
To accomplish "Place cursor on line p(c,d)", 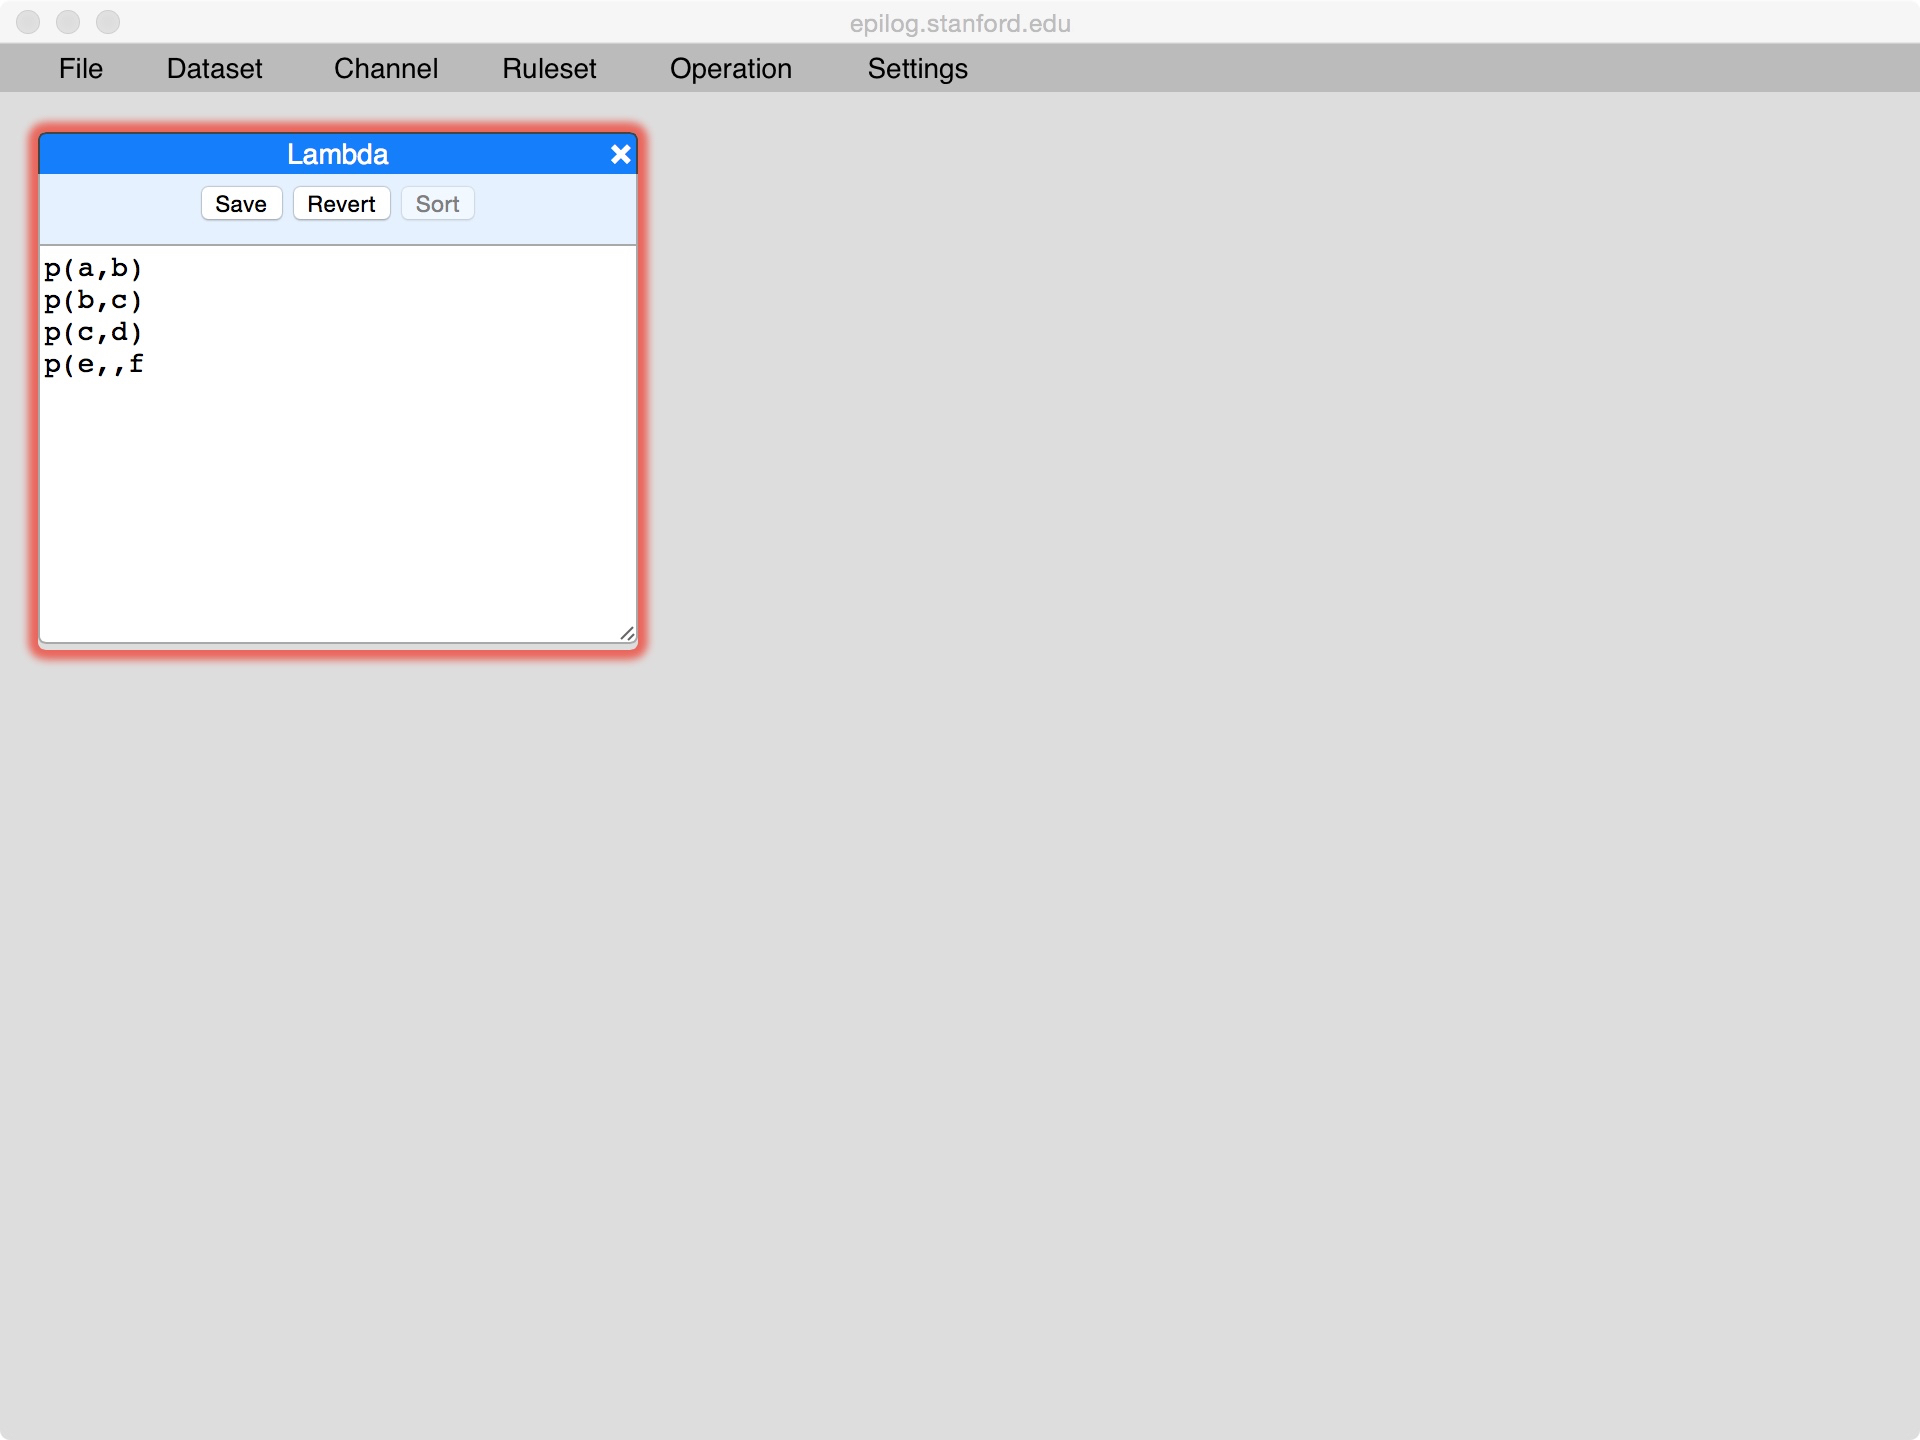I will coord(93,332).
